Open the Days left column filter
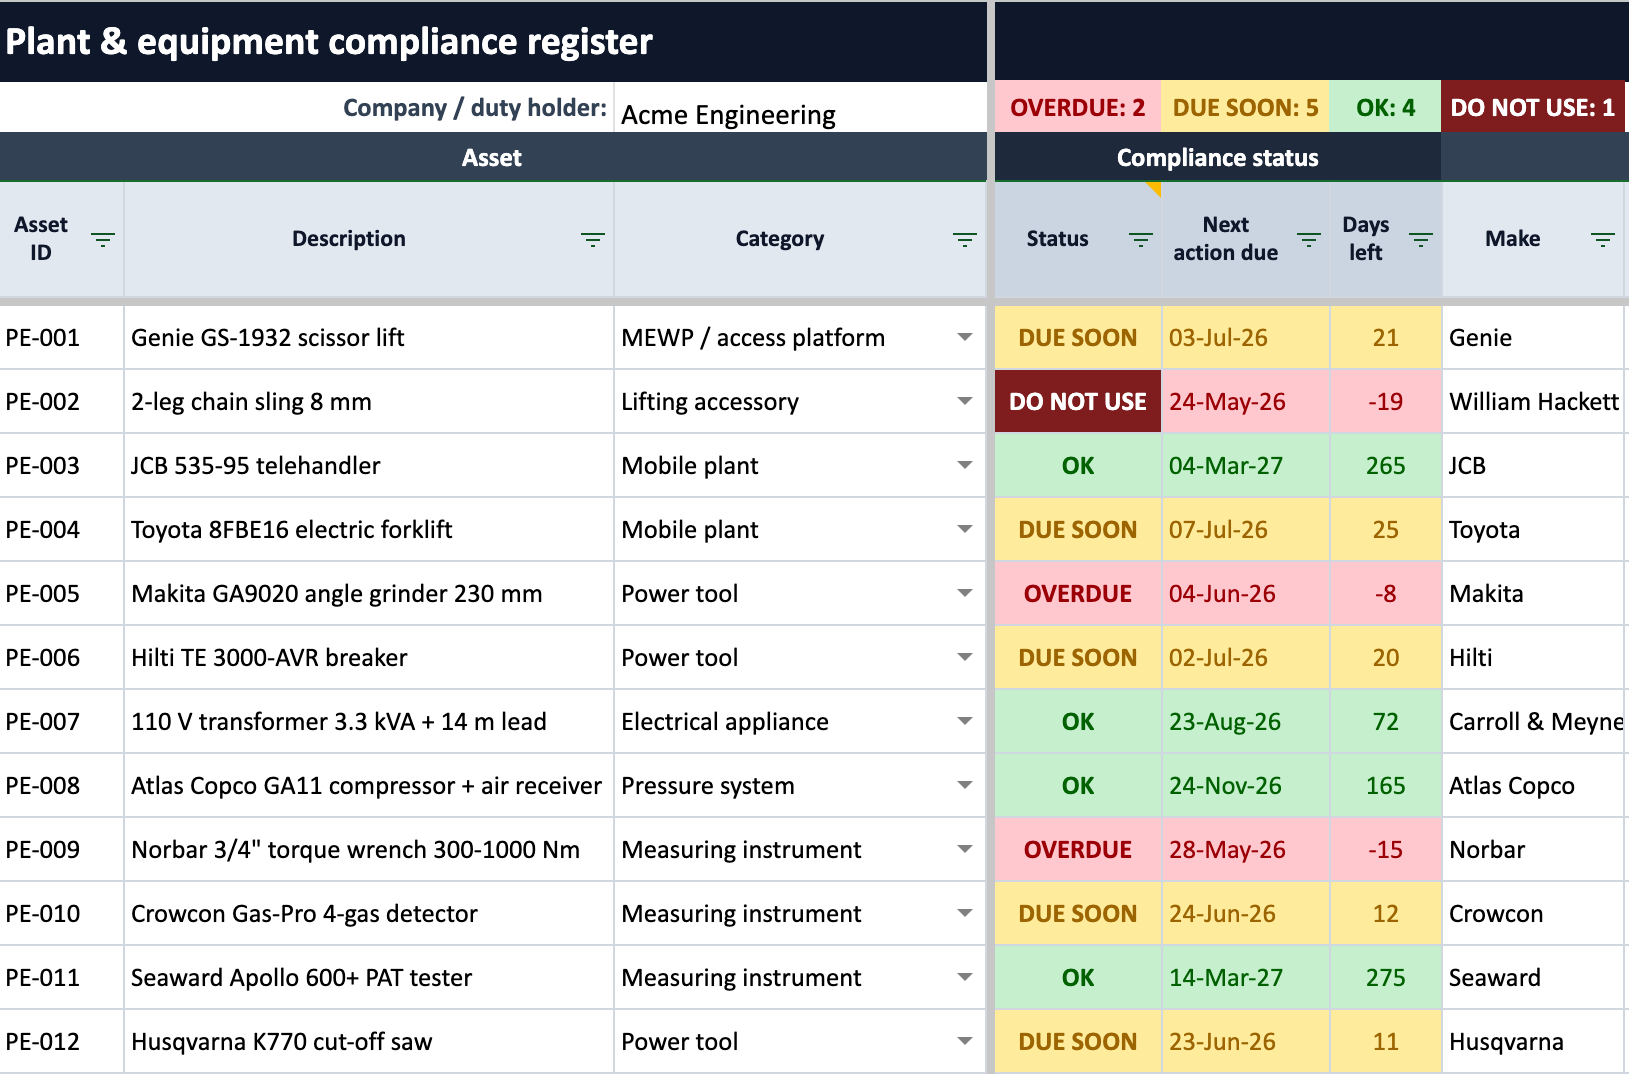The width and height of the screenshot is (1629, 1074). [1421, 240]
